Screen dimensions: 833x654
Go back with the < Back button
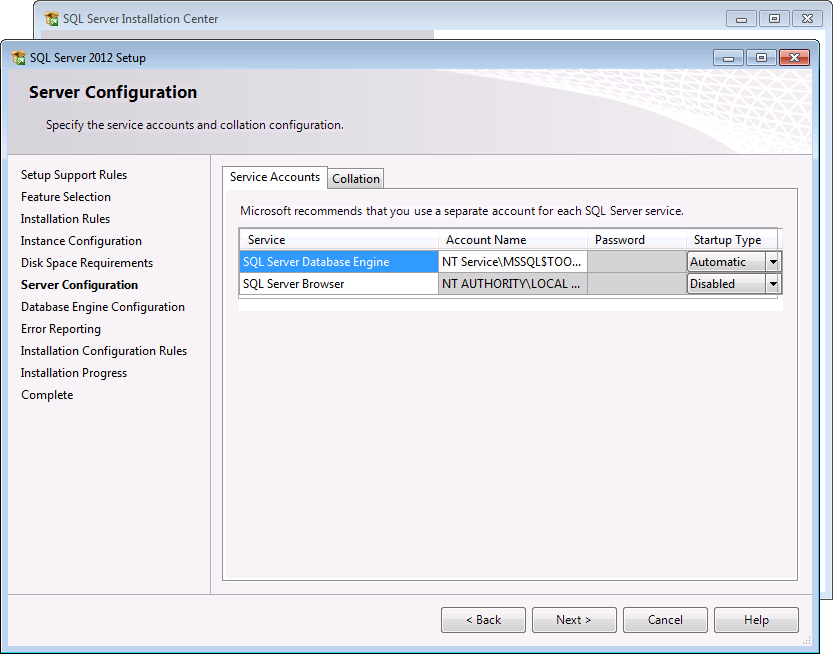coord(483,620)
